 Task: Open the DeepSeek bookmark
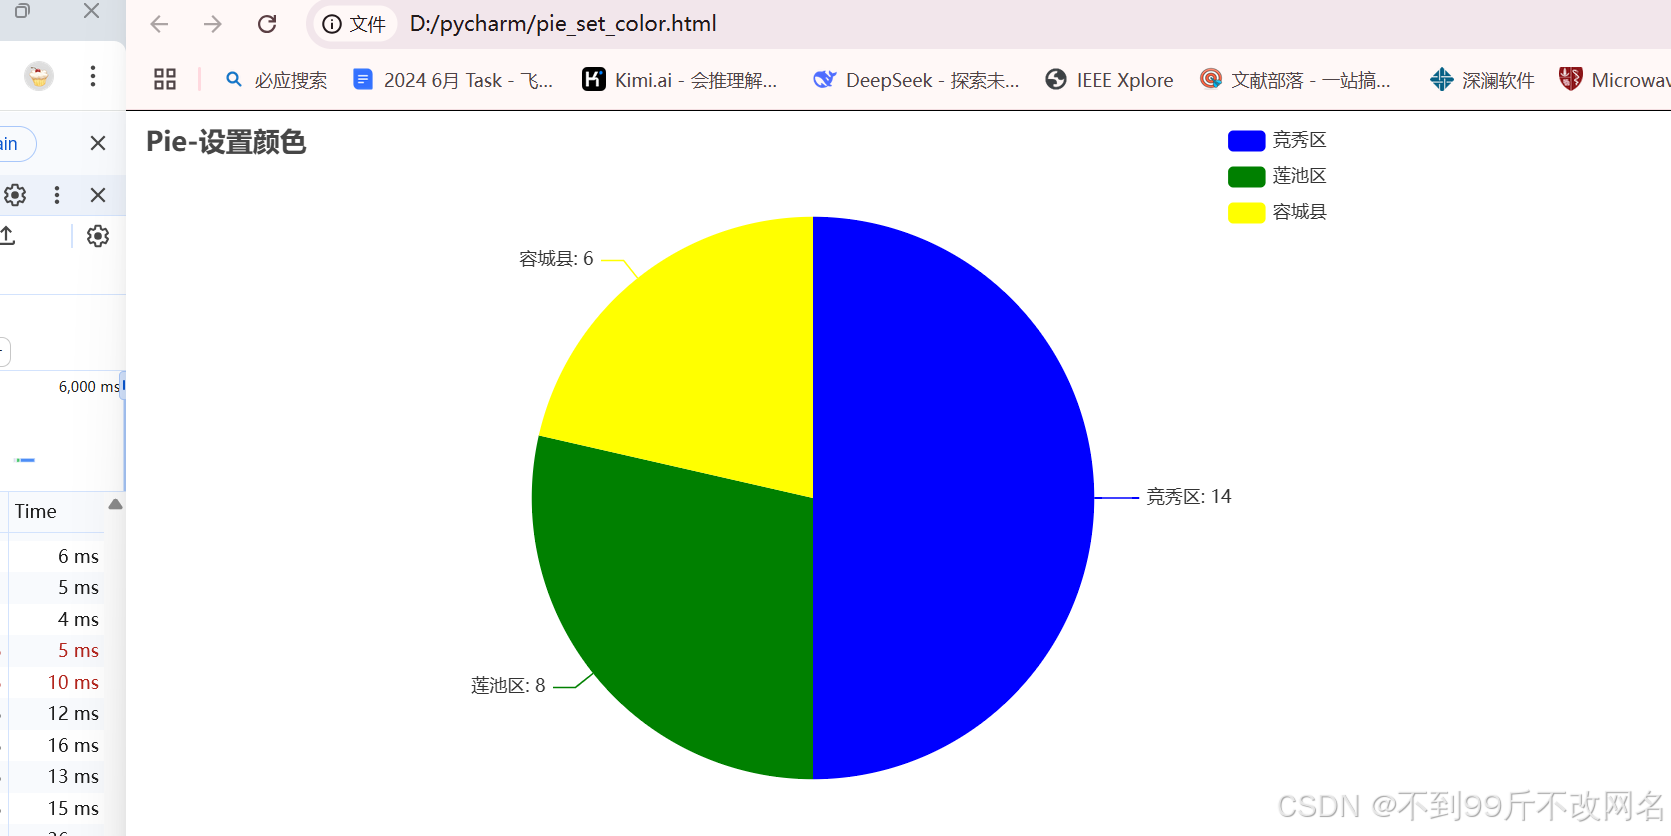click(x=916, y=80)
